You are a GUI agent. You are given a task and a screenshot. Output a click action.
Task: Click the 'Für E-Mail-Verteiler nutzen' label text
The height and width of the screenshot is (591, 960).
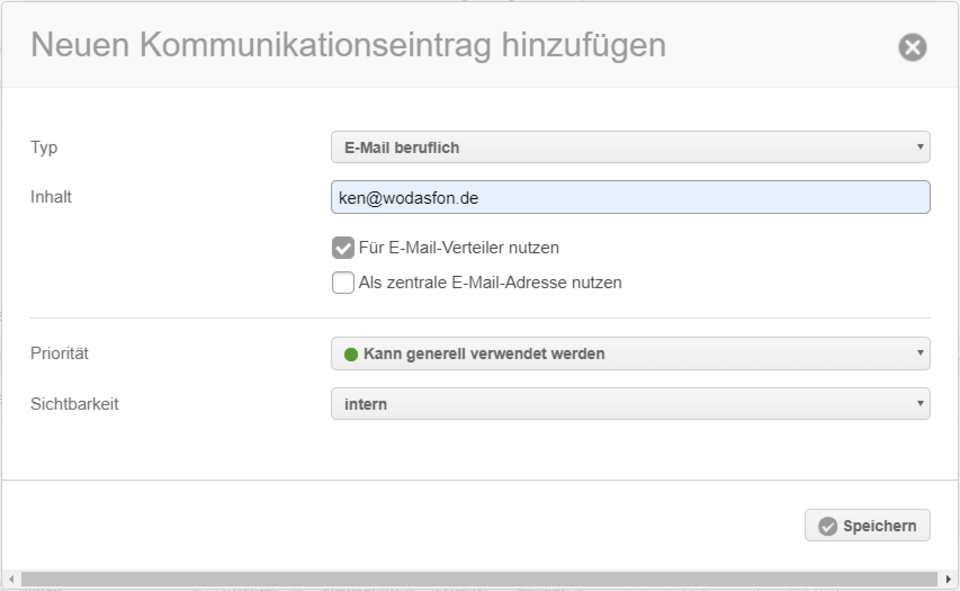459,247
